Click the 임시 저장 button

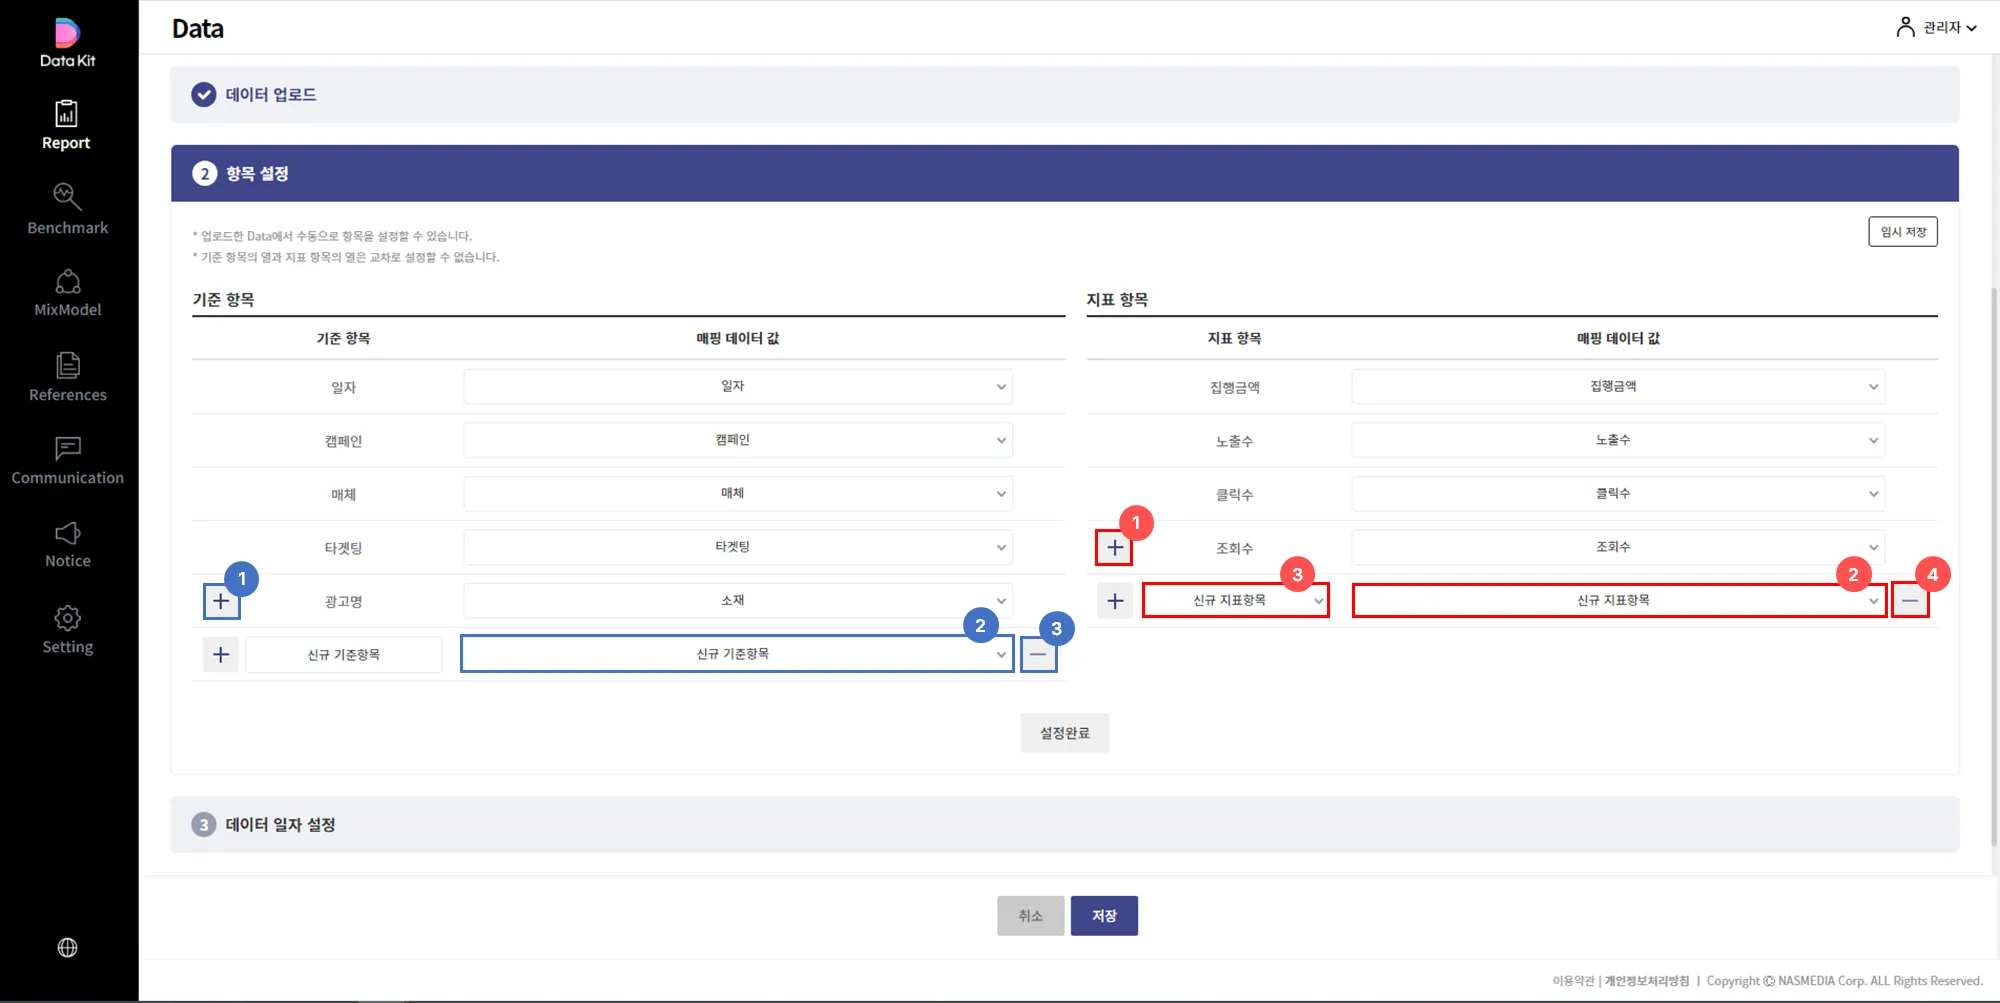pyautogui.click(x=1903, y=232)
